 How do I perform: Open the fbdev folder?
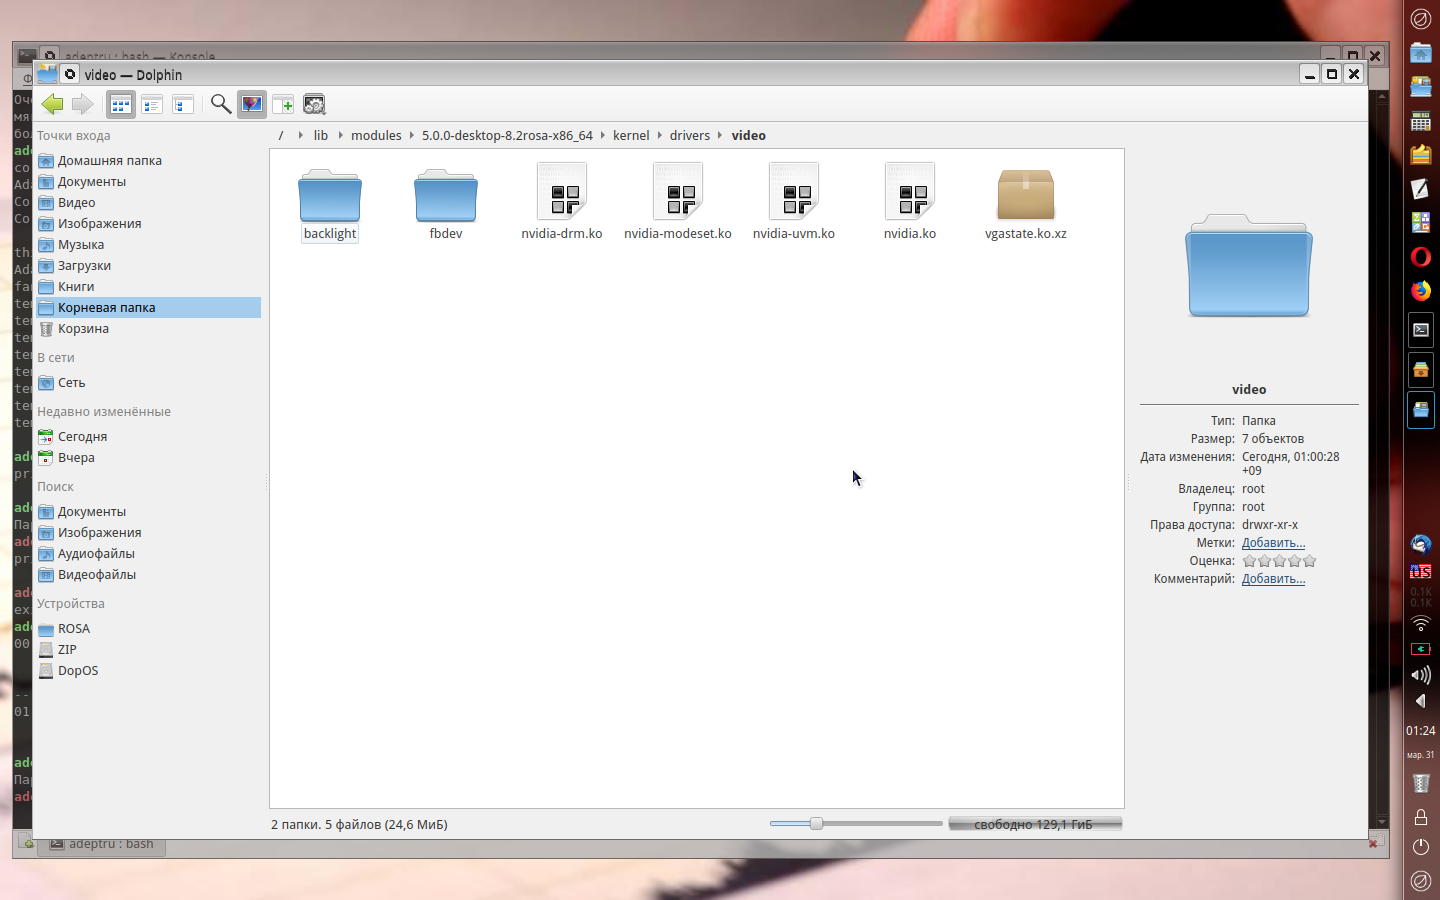point(446,203)
